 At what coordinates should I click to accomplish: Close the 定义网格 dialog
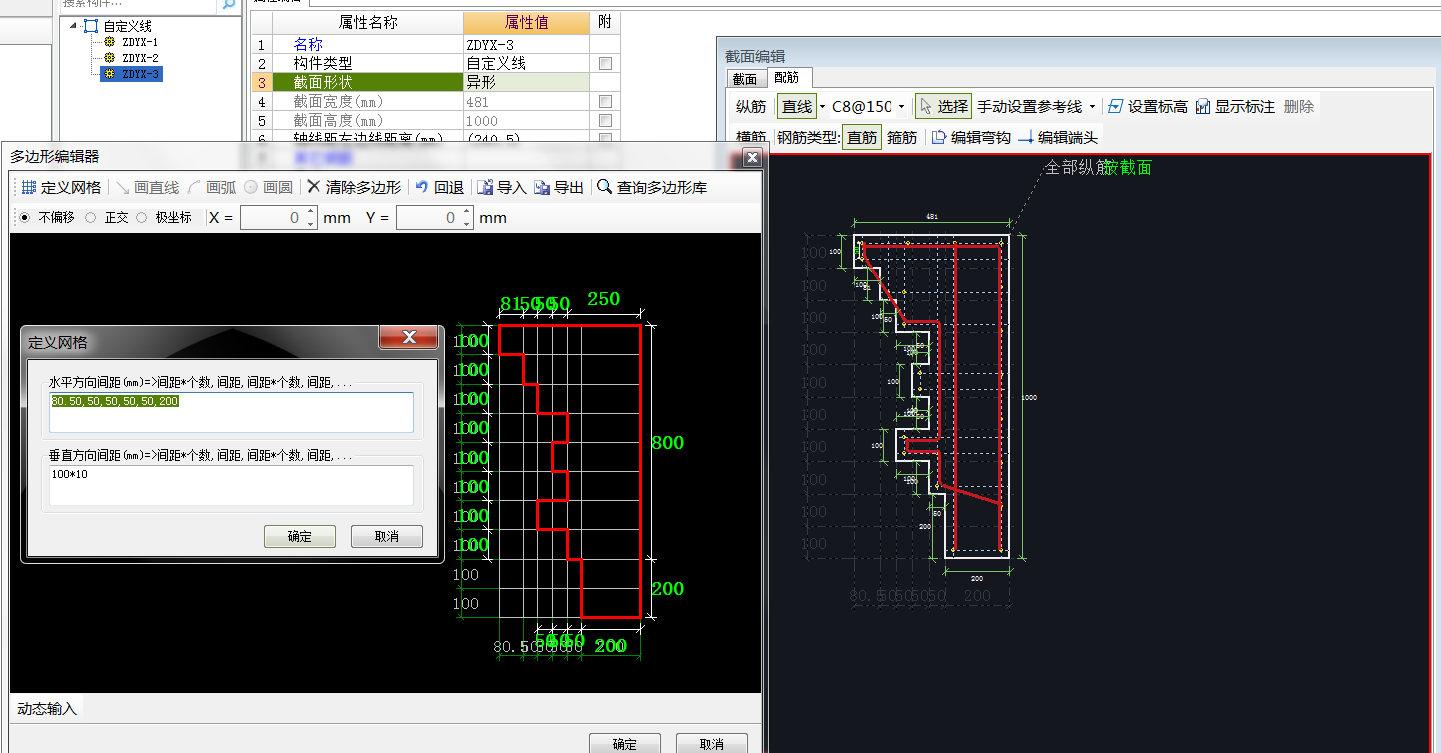(x=409, y=338)
